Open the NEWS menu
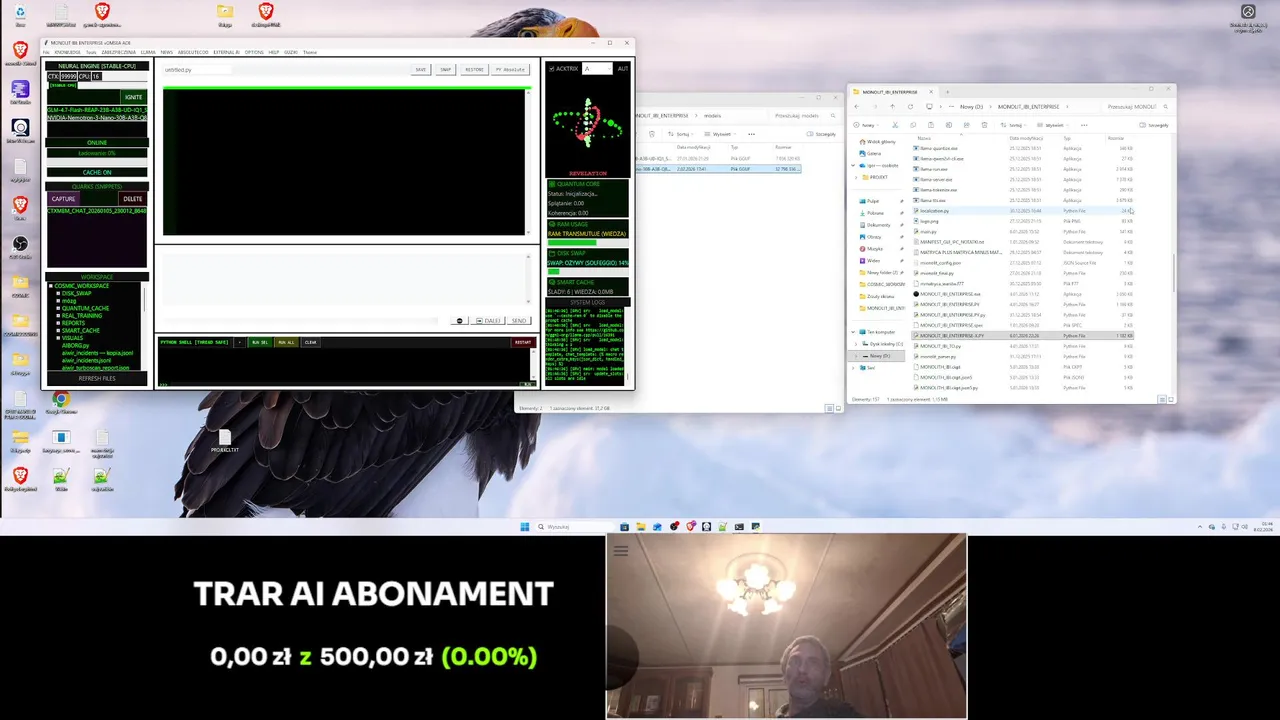Screen dimensions: 1280x720 166,52
